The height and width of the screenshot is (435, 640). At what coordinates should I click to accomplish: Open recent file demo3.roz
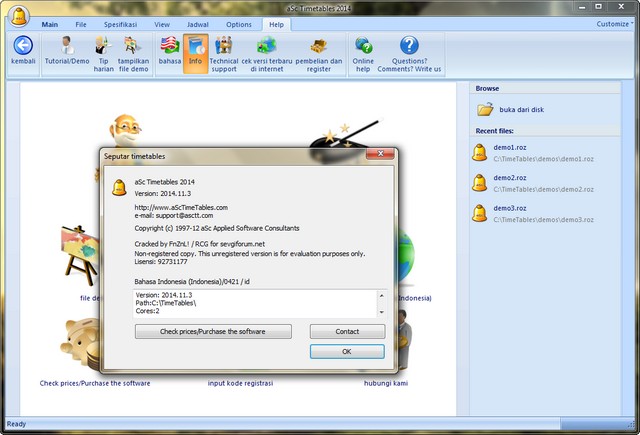pos(510,208)
